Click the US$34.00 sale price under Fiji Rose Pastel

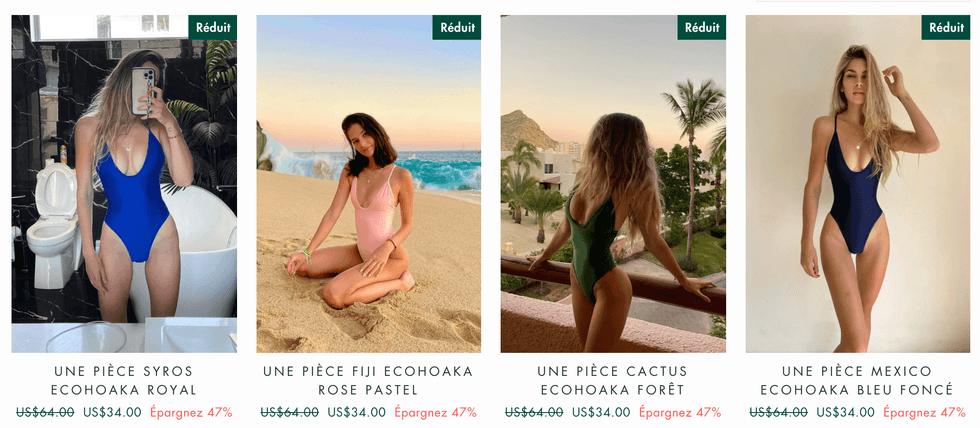pos(357,412)
